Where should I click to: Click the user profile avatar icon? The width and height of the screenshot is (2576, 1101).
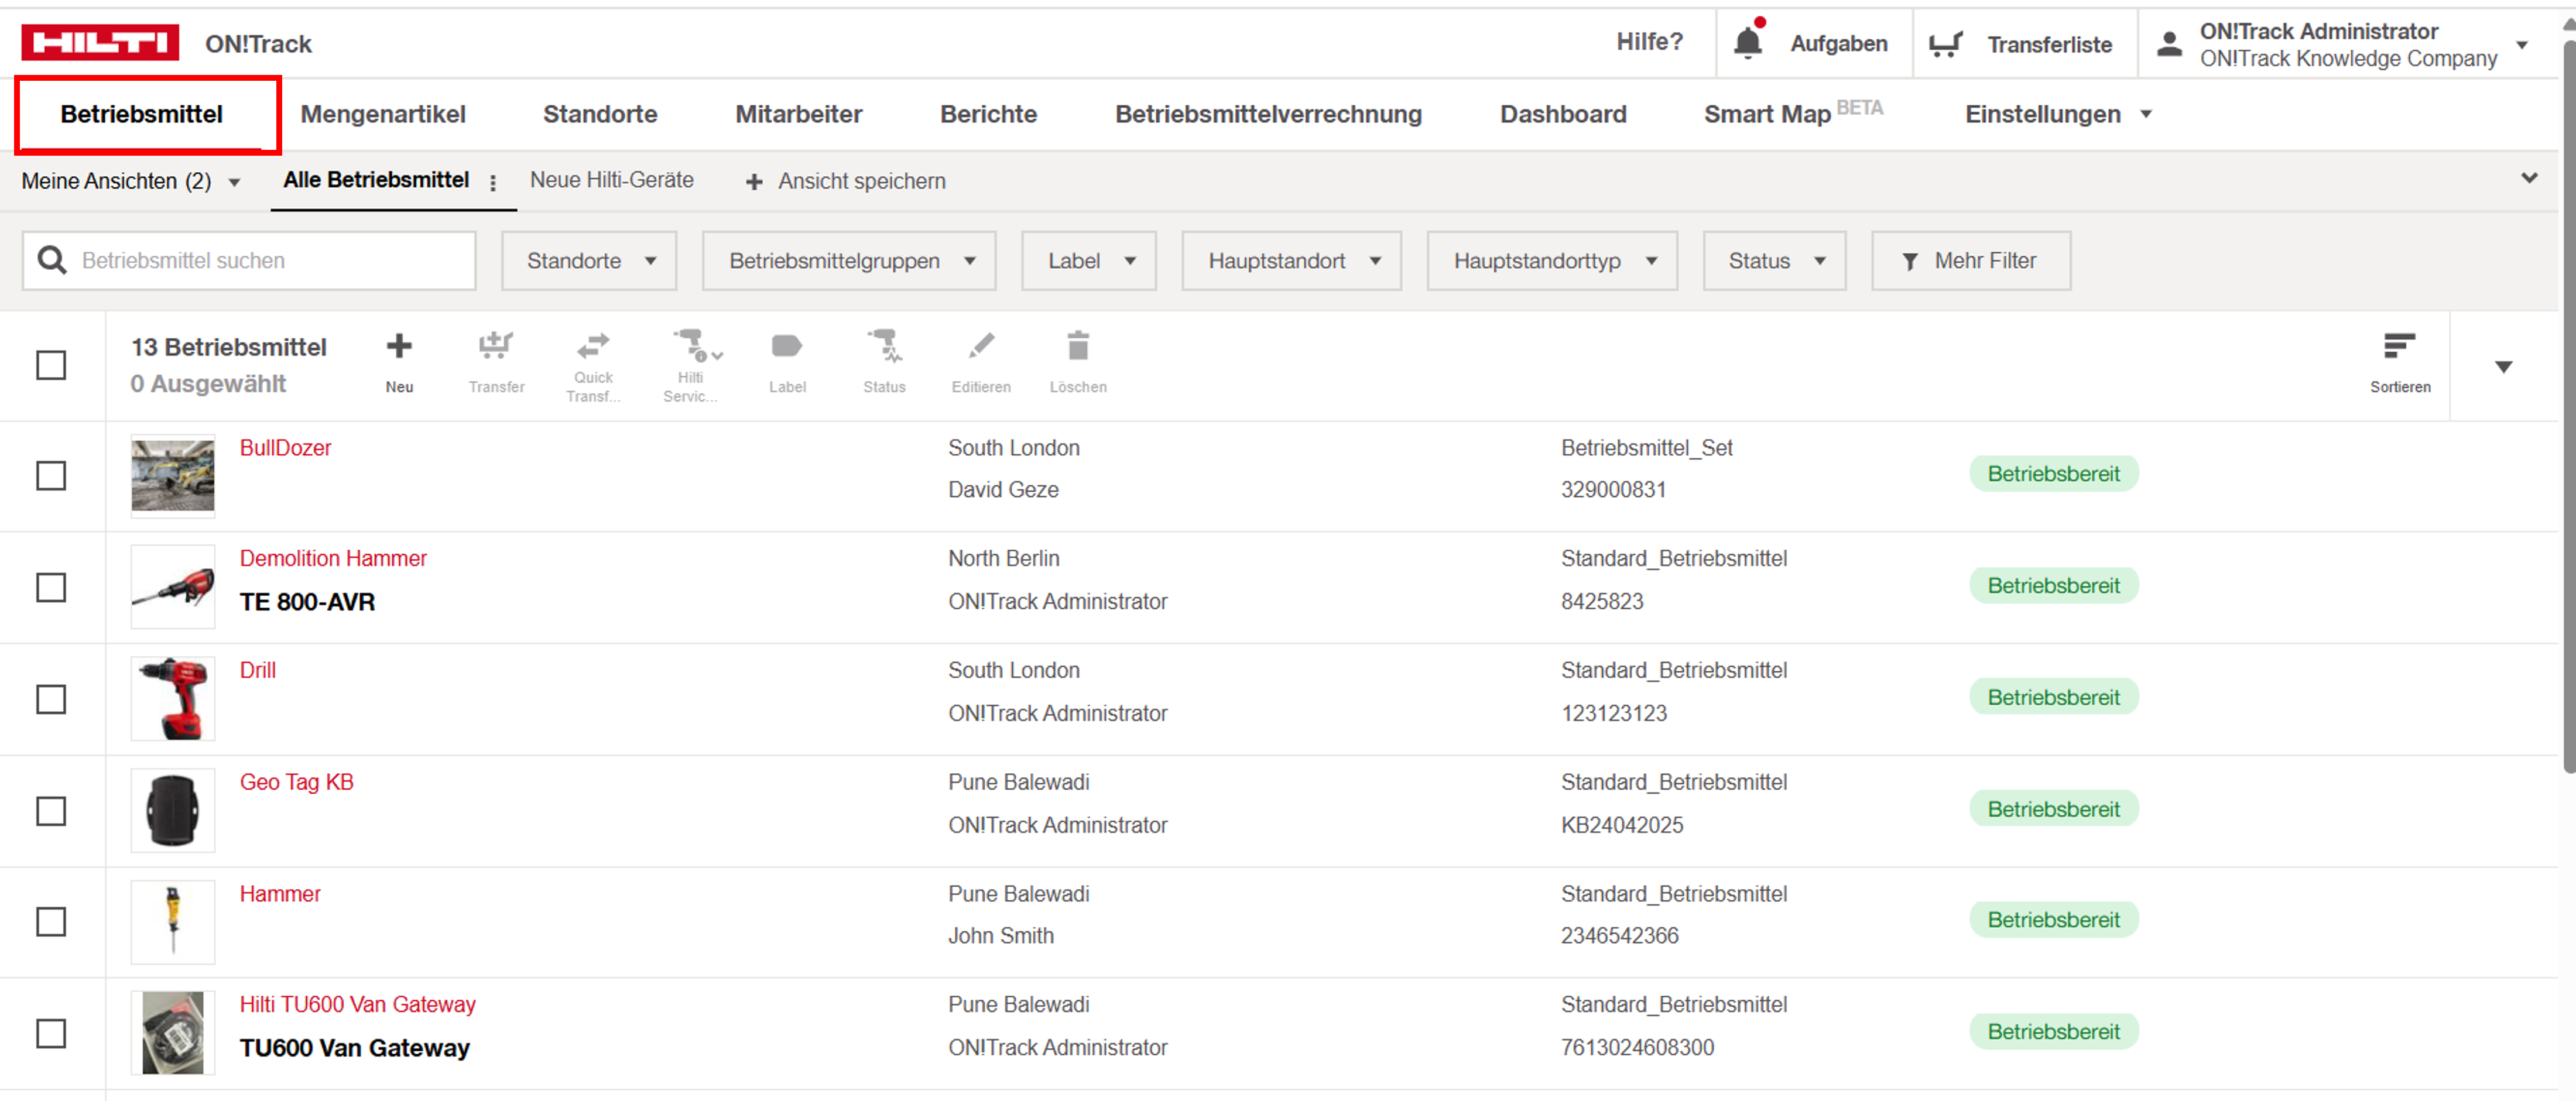pos(2168,44)
